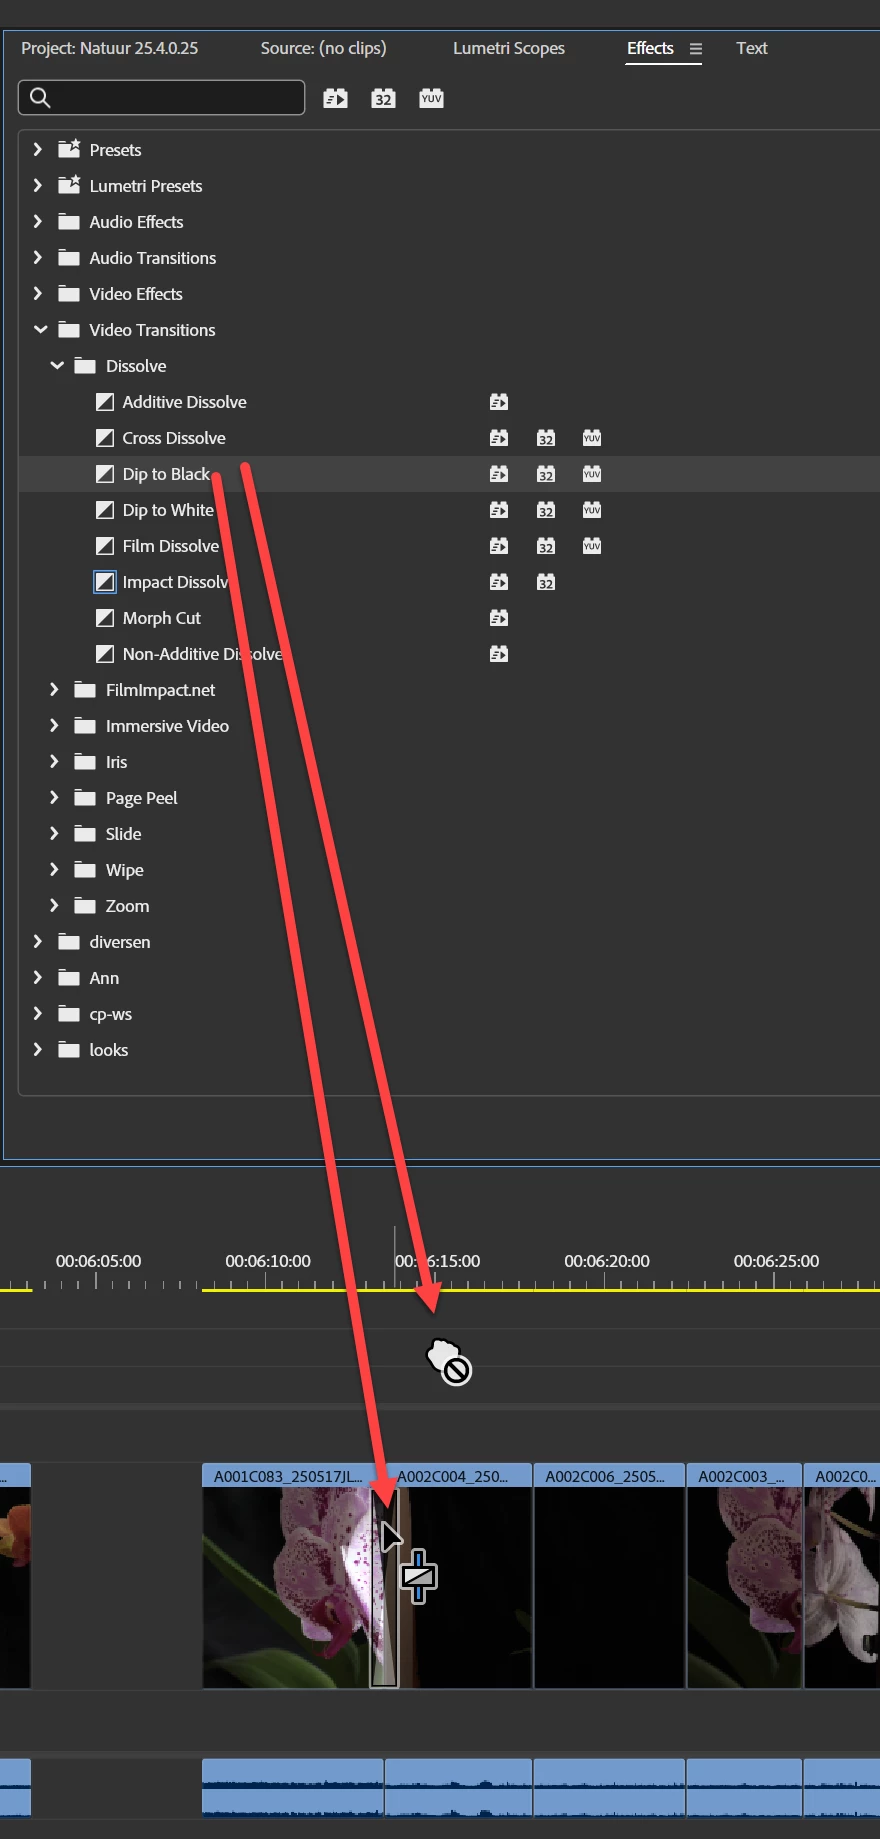Click Cross Dissolve's YUV badge
The image size is (880, 1839).
(x=592, y=438)
